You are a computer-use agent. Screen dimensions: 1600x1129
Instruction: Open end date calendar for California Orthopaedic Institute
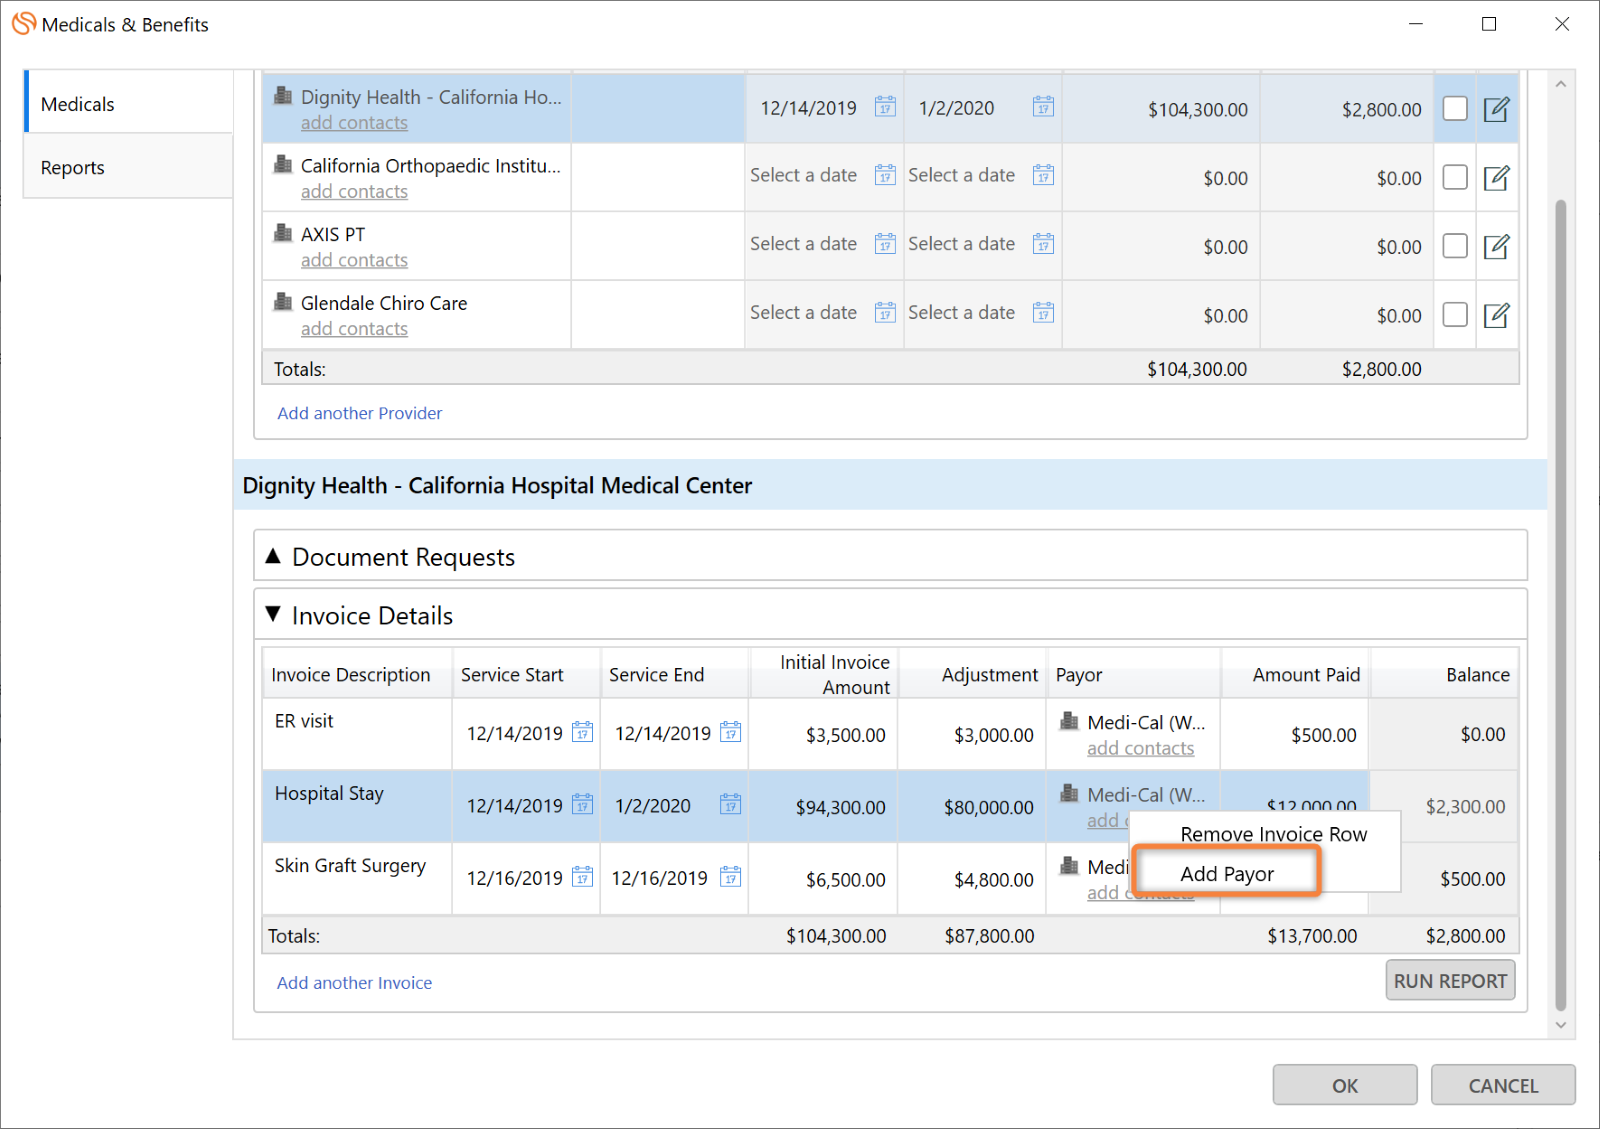tap(1043, 175)
